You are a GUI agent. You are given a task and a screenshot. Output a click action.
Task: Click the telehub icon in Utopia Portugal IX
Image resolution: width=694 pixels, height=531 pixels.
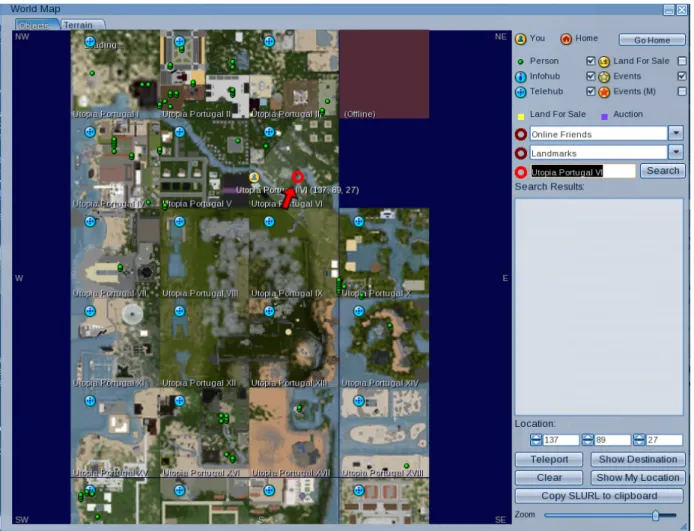point(269,221)
